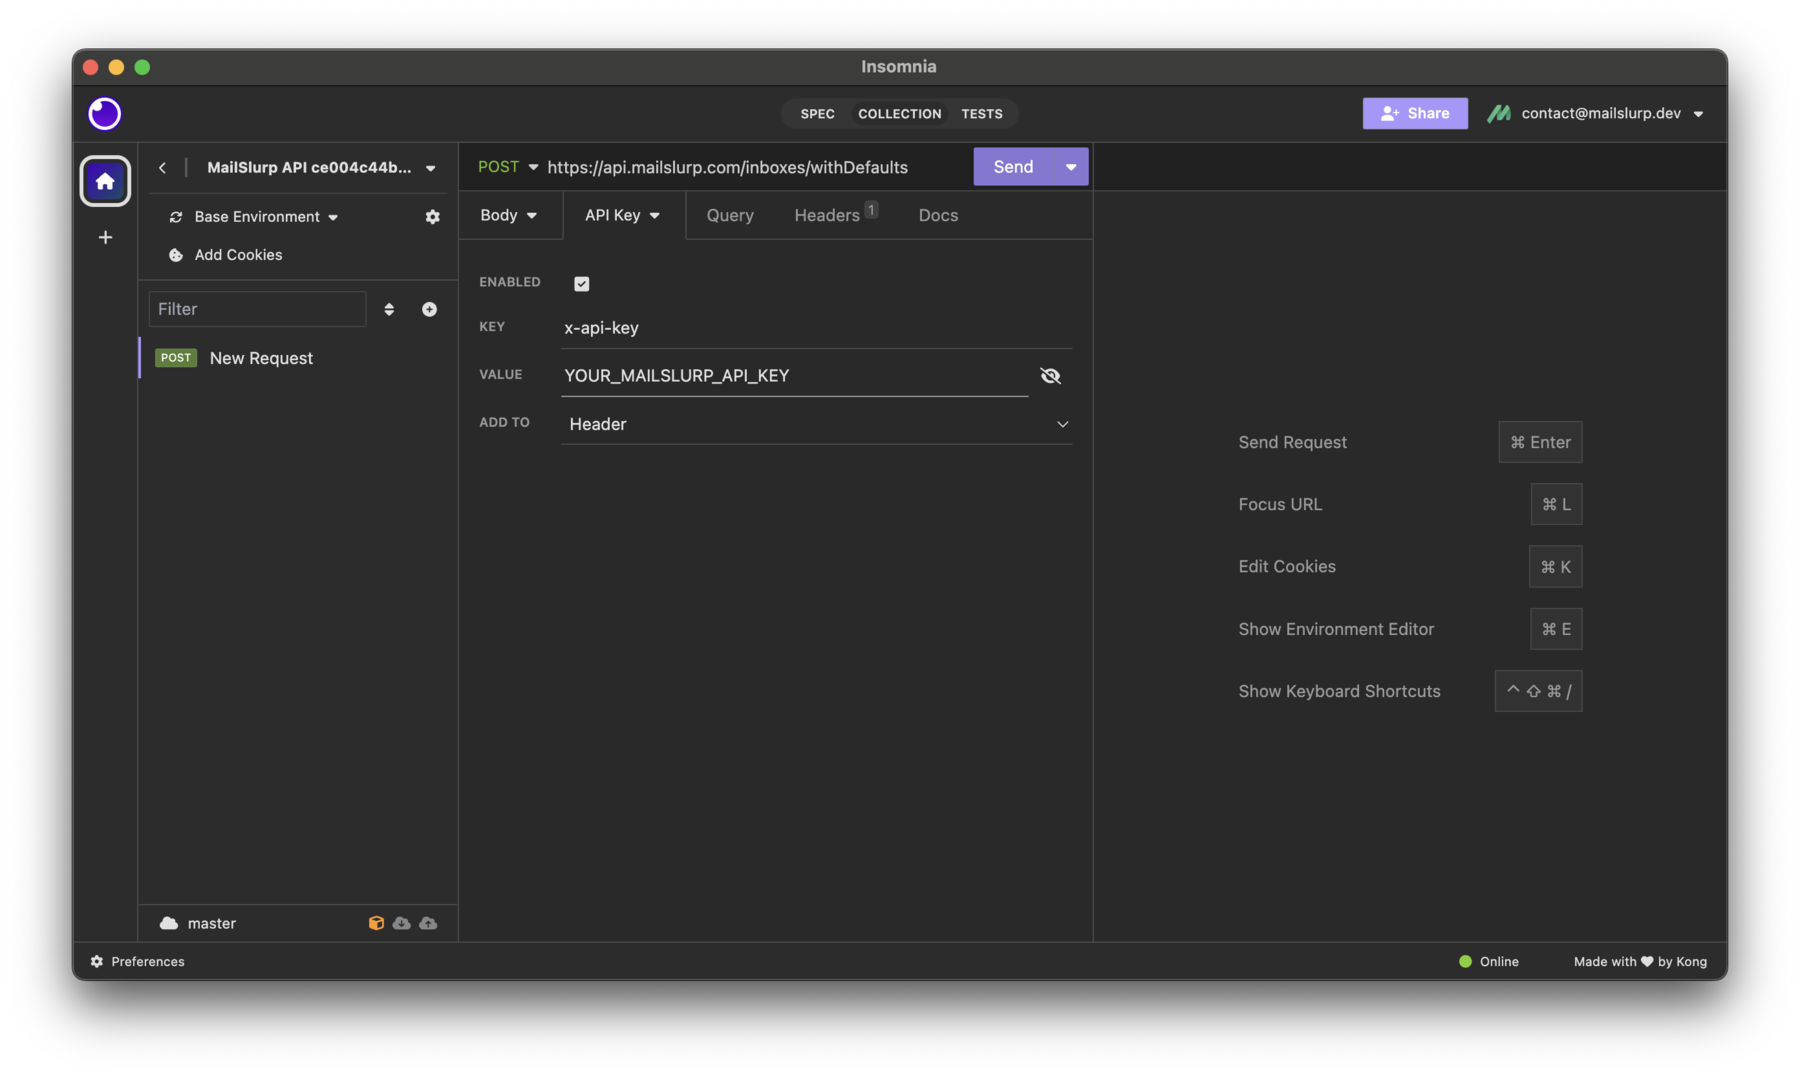Select the New Request POST item
1800x1076 pixels.
[298, 358]
